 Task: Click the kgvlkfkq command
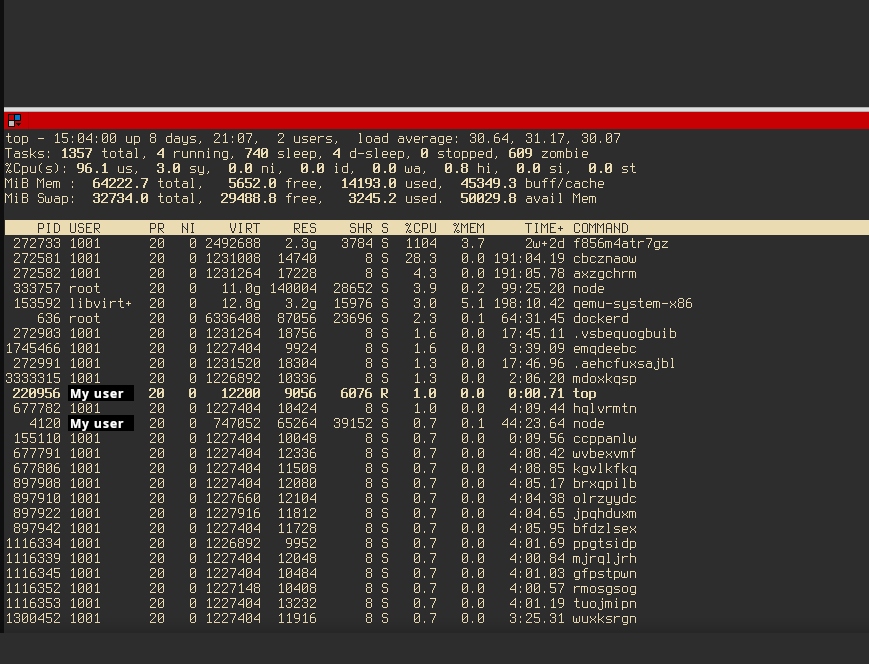click(x=605, y=468)
